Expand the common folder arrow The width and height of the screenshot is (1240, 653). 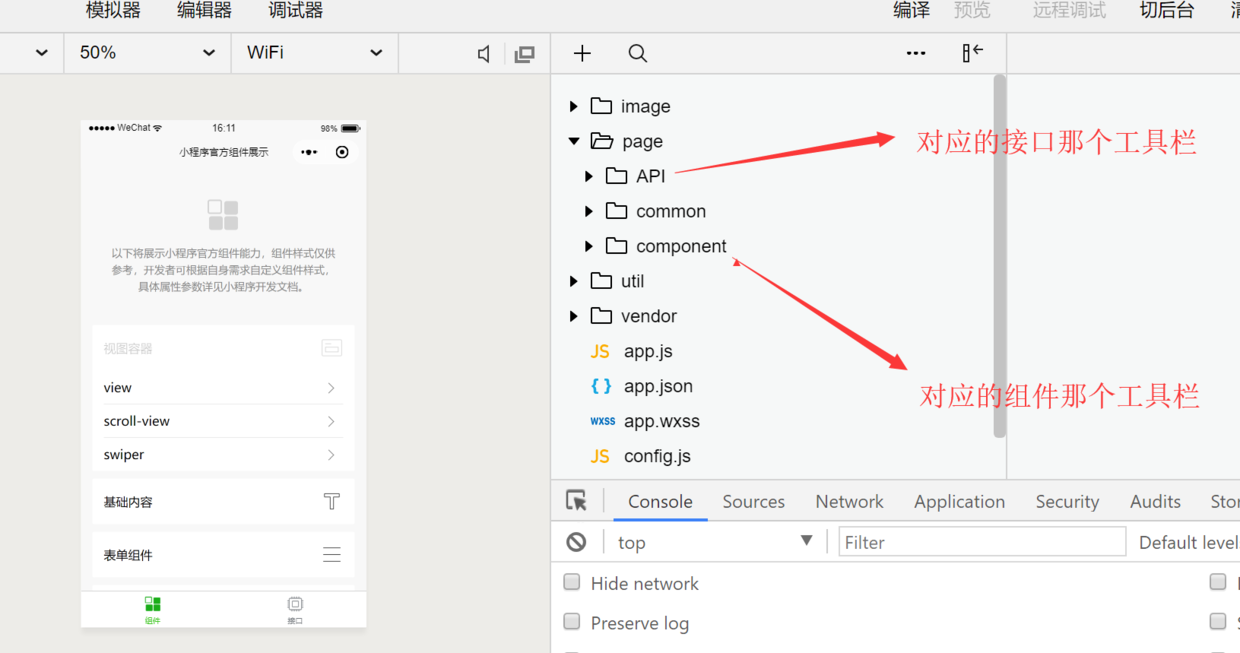click(589, 211)
